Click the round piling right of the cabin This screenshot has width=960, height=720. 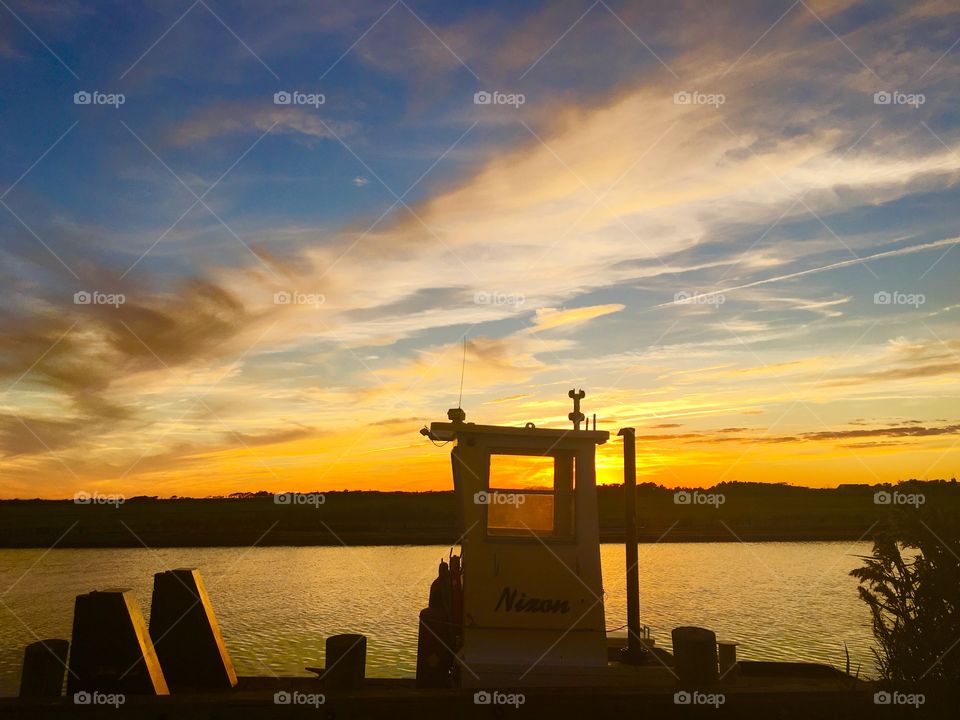694,654
